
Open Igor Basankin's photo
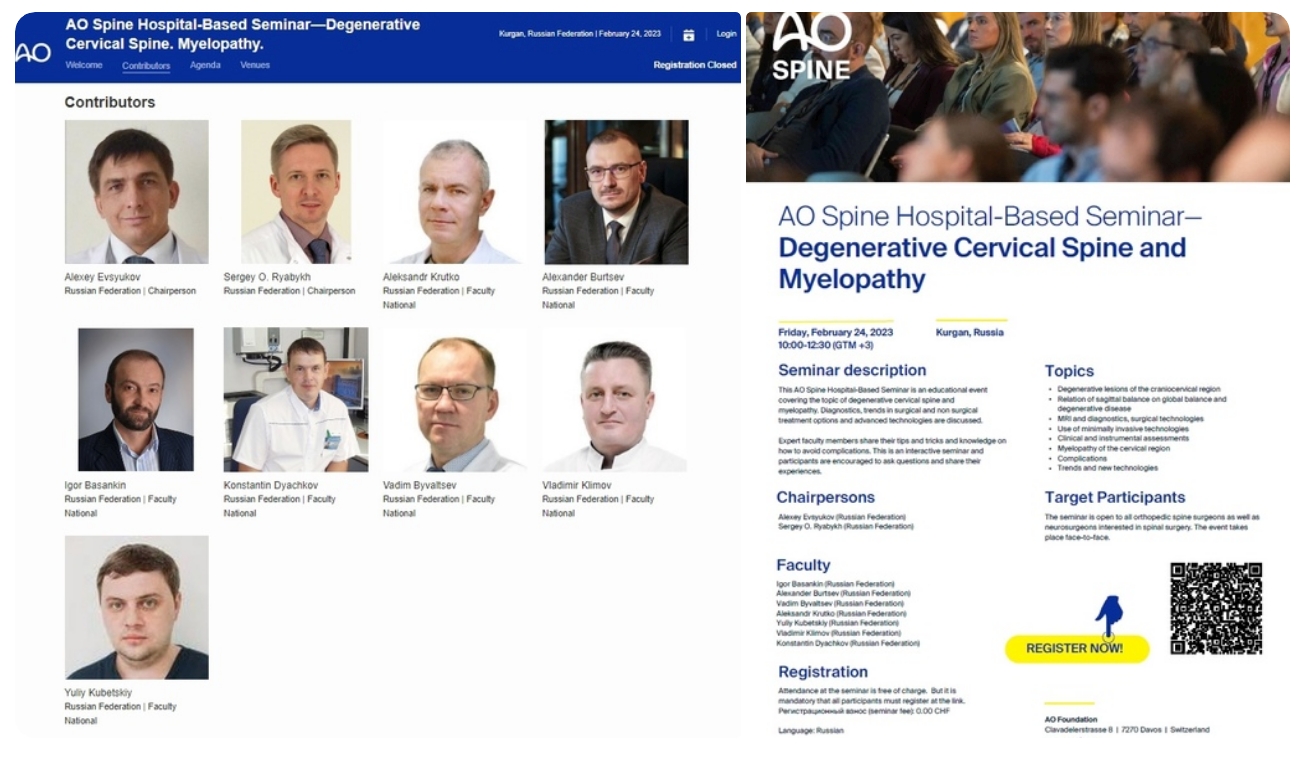[x=136, y=400]
